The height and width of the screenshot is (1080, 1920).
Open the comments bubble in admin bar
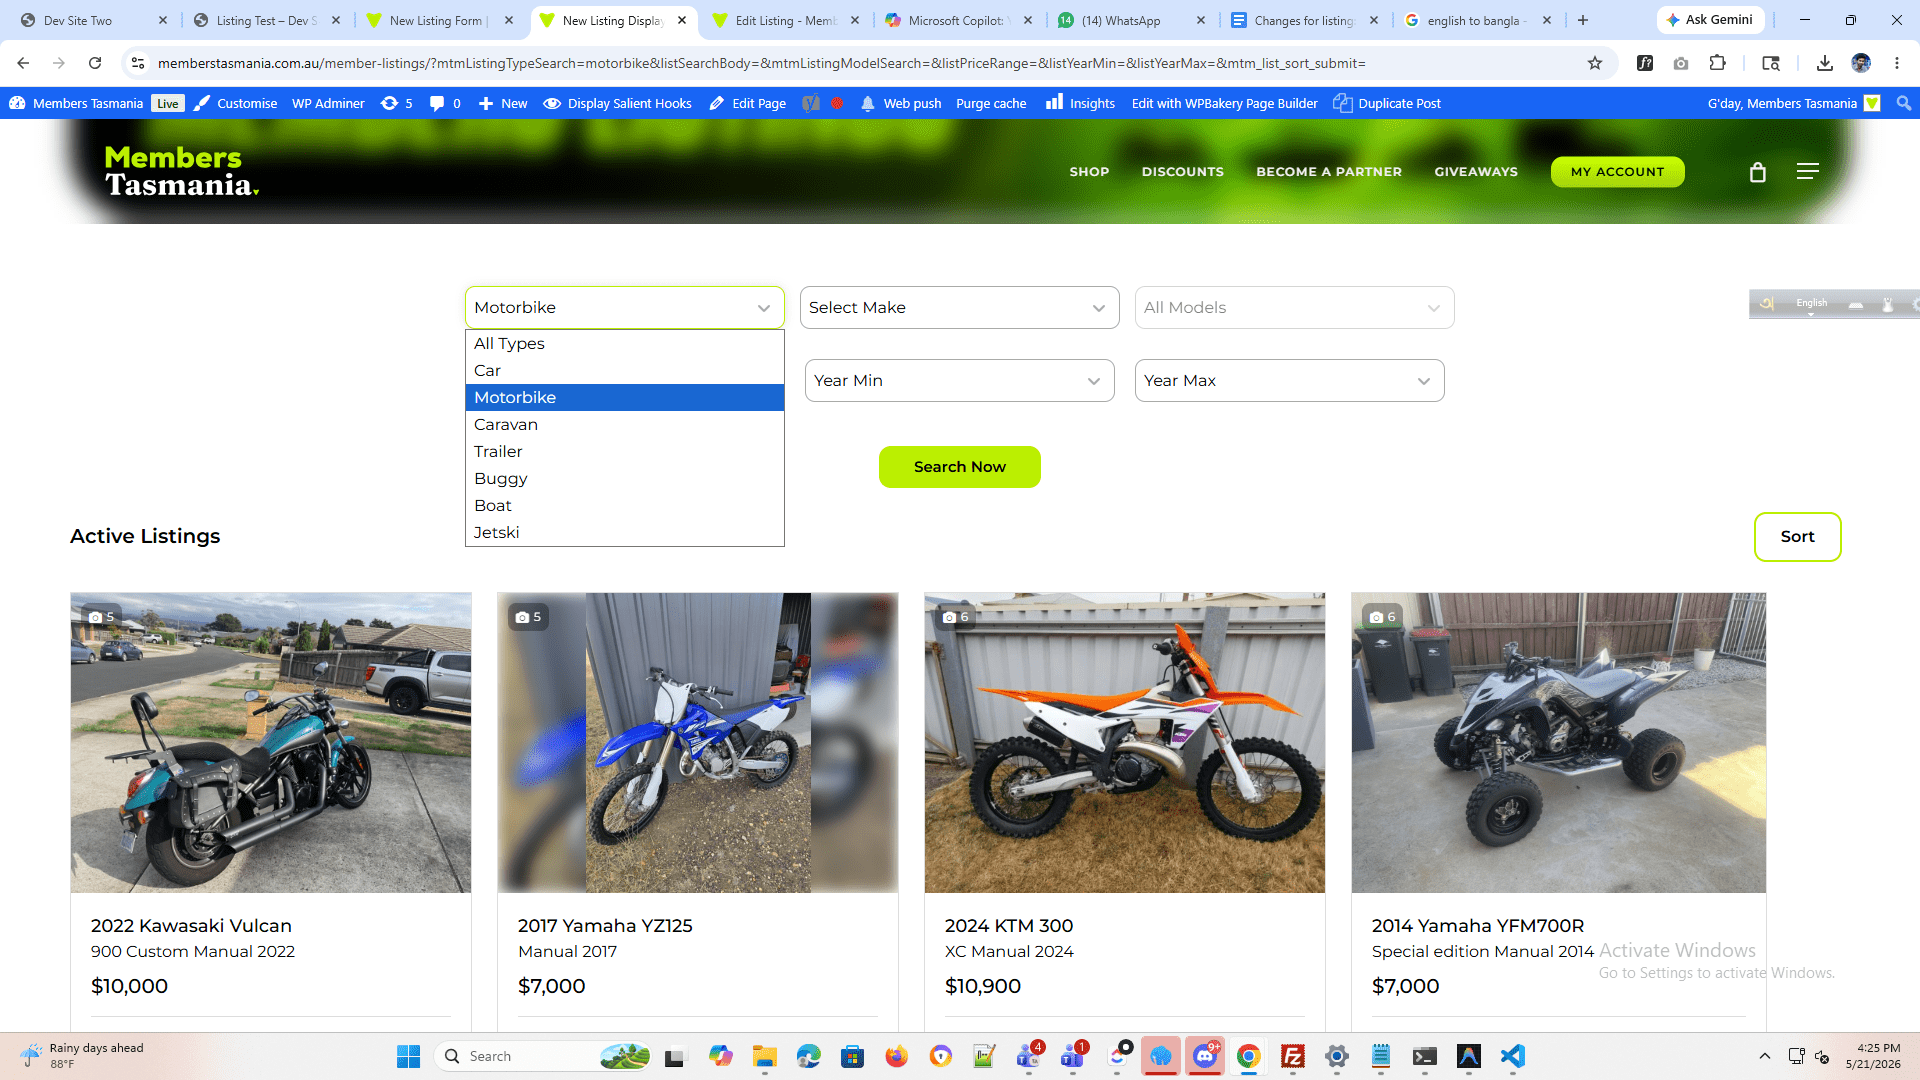445,103
